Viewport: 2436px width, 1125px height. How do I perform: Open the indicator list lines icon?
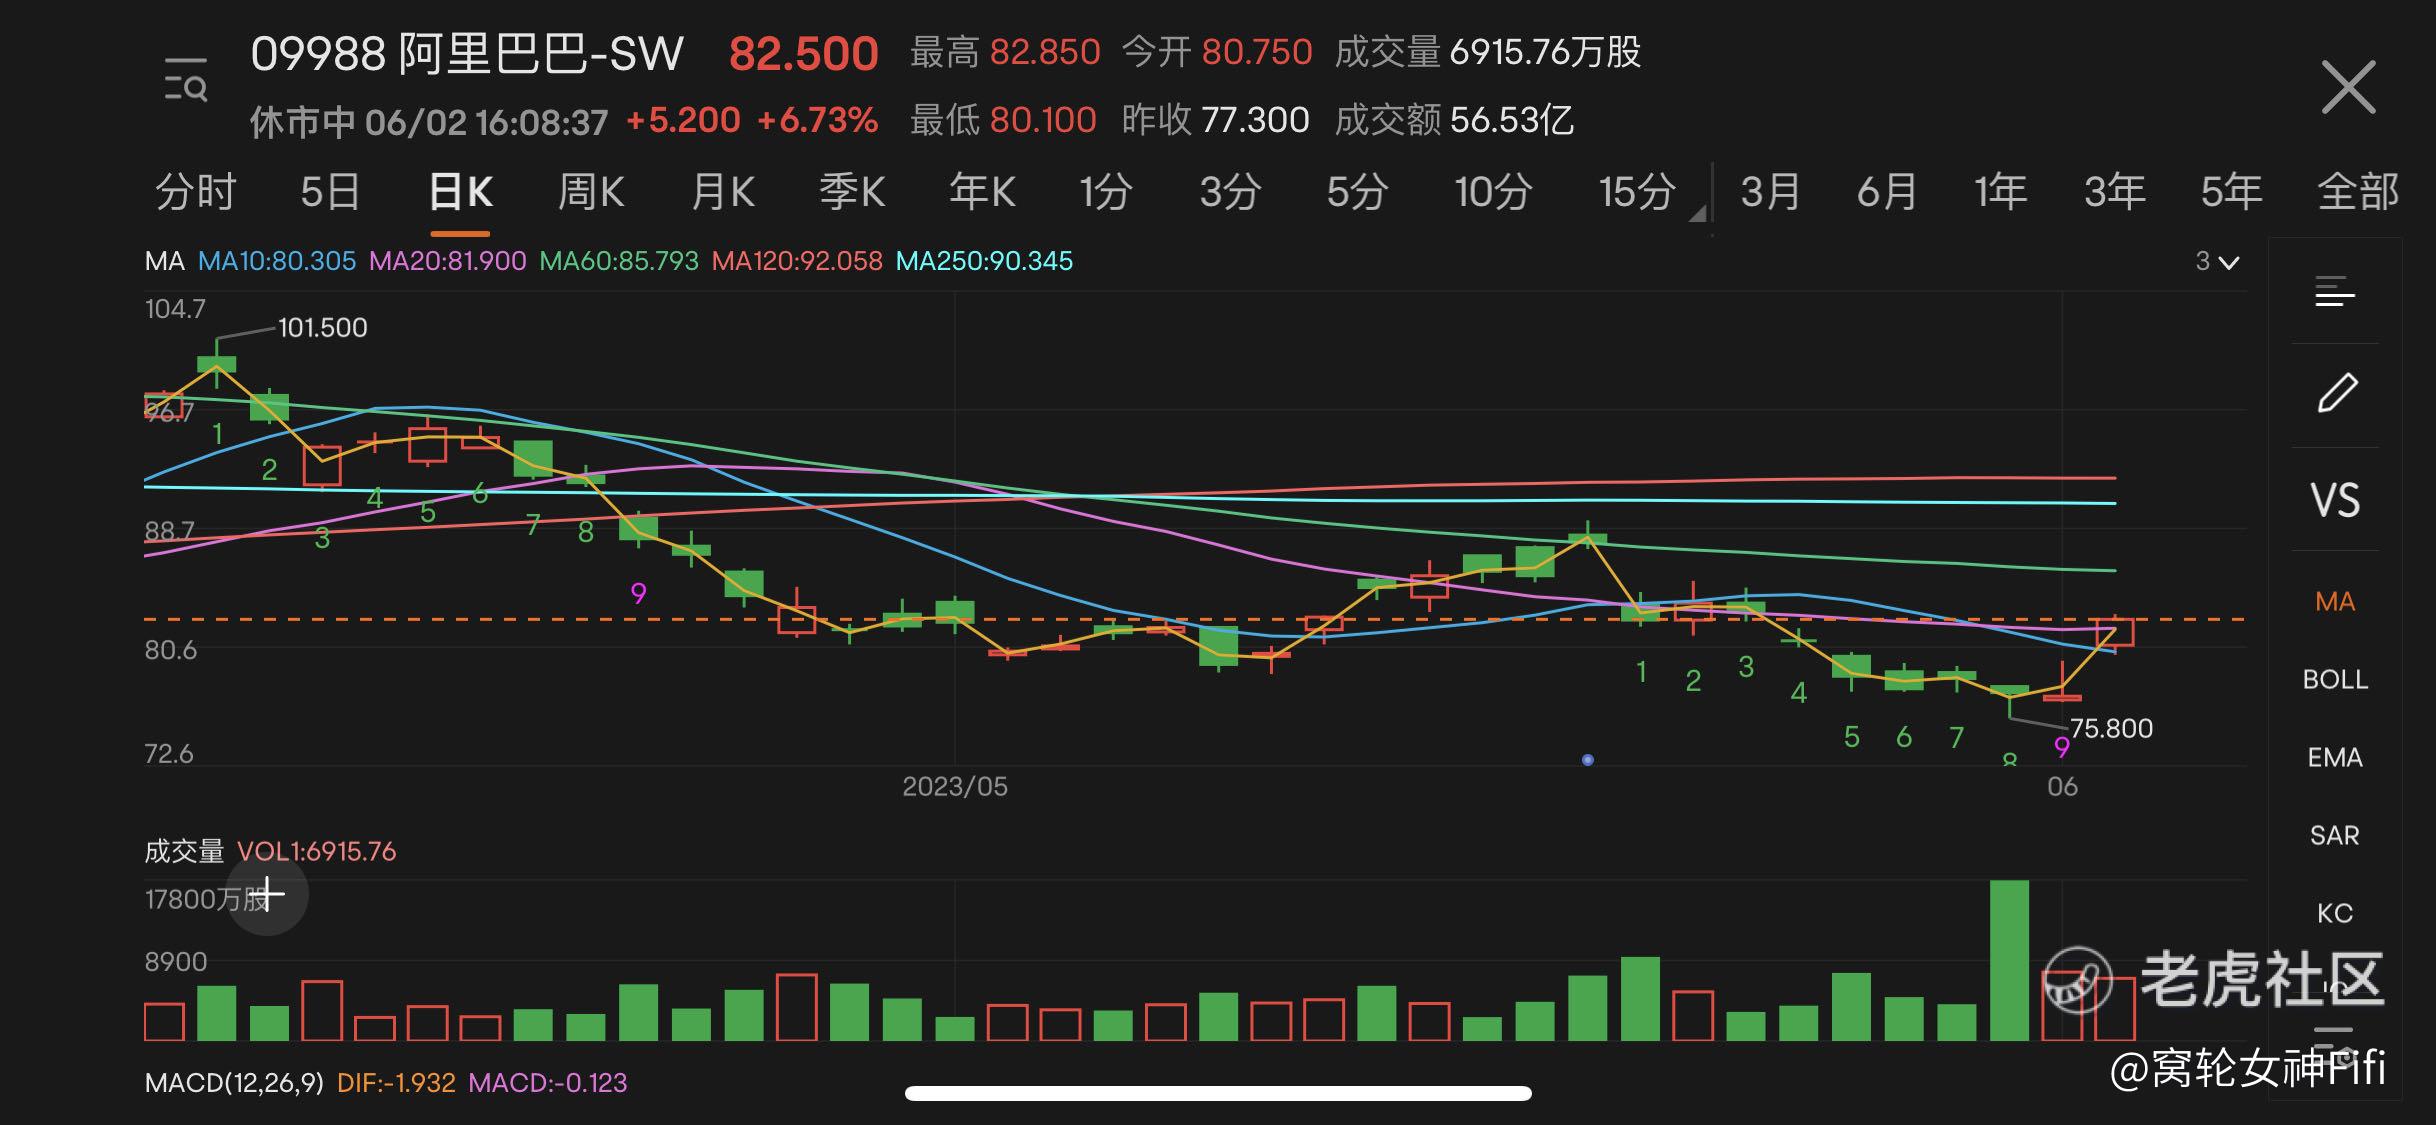[2335, 292]
